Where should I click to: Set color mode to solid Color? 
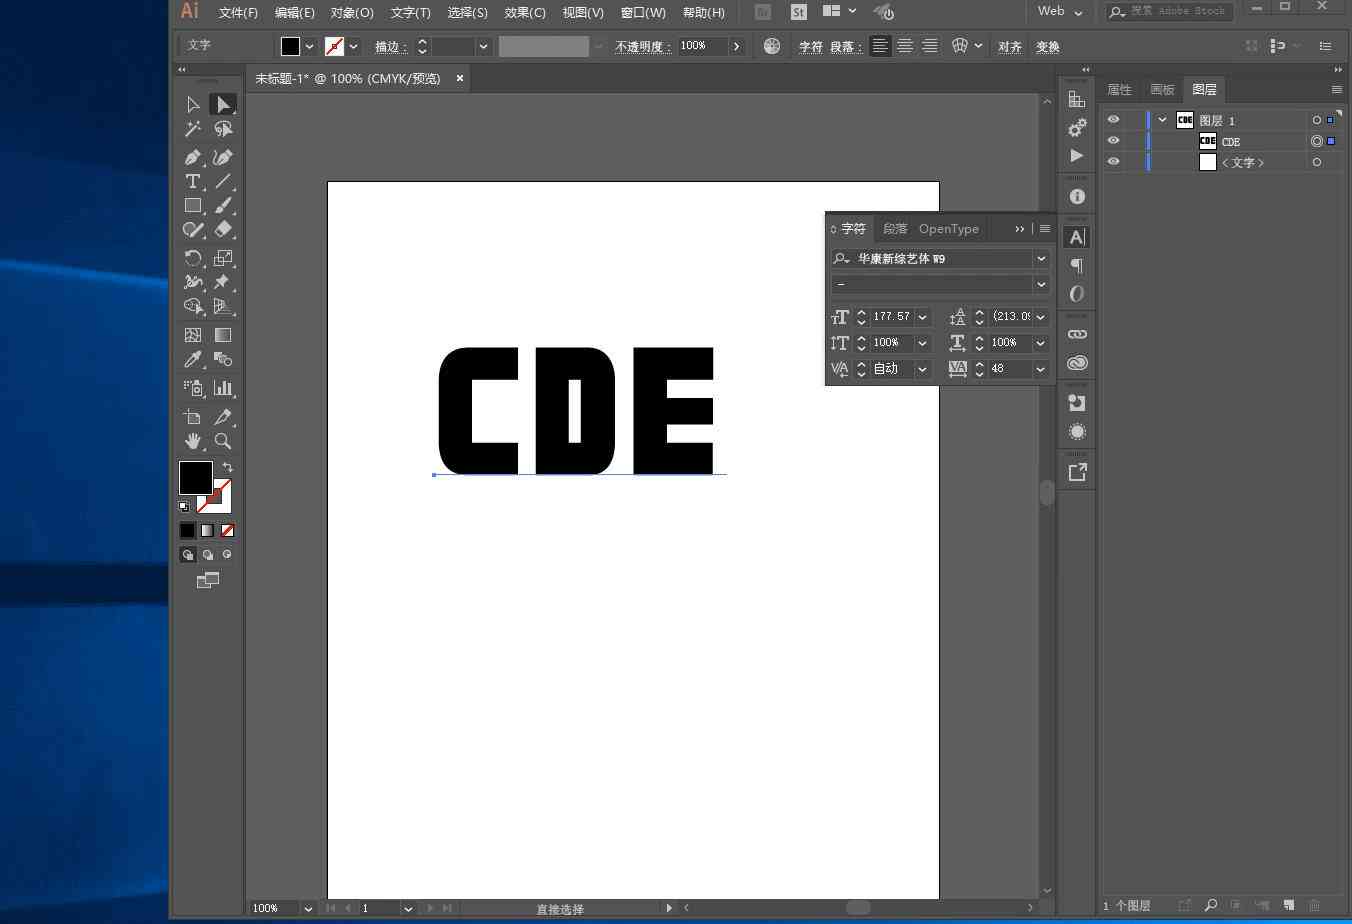[187, 531]
